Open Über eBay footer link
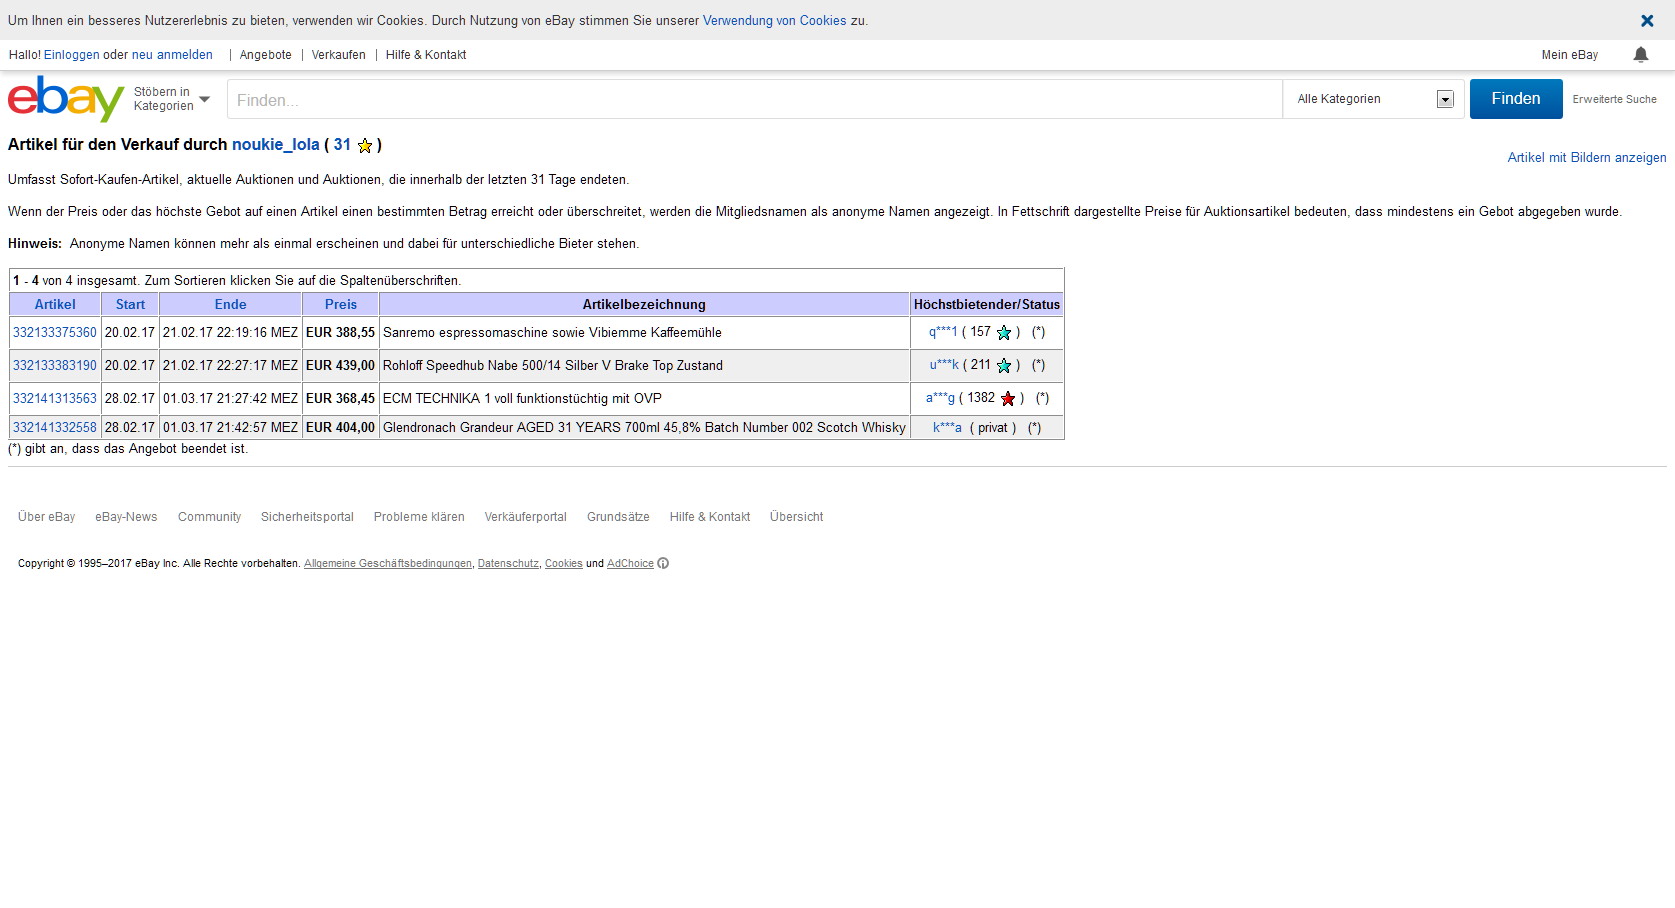Screen dimensions: 1675x908 47,517
